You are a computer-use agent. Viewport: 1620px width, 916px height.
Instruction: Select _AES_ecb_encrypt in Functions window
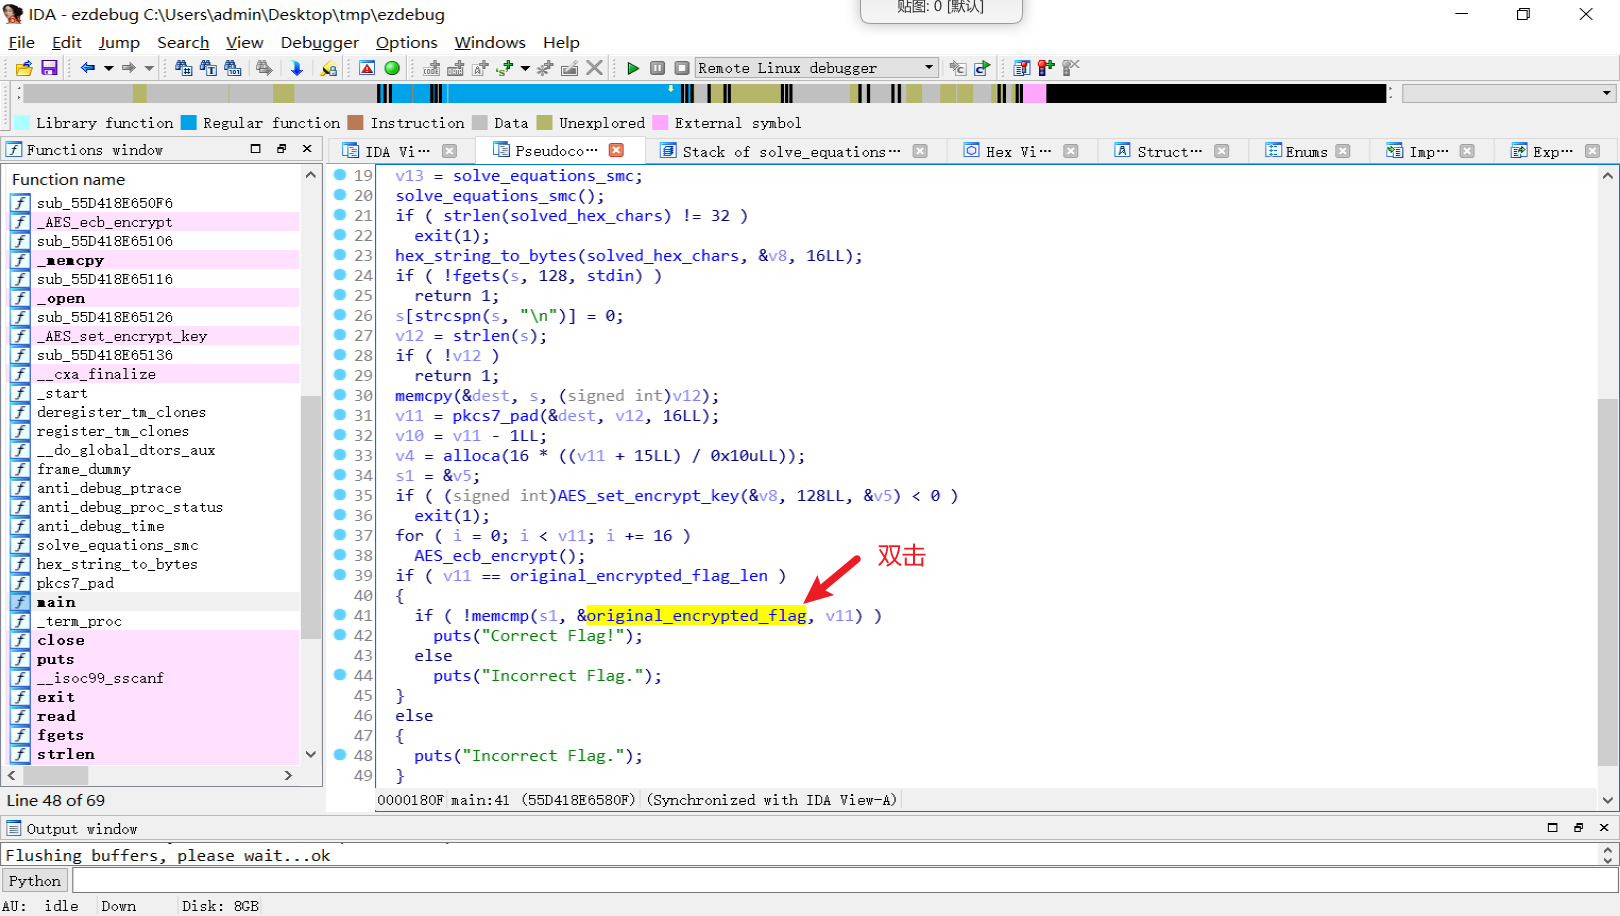click(104, 222)
